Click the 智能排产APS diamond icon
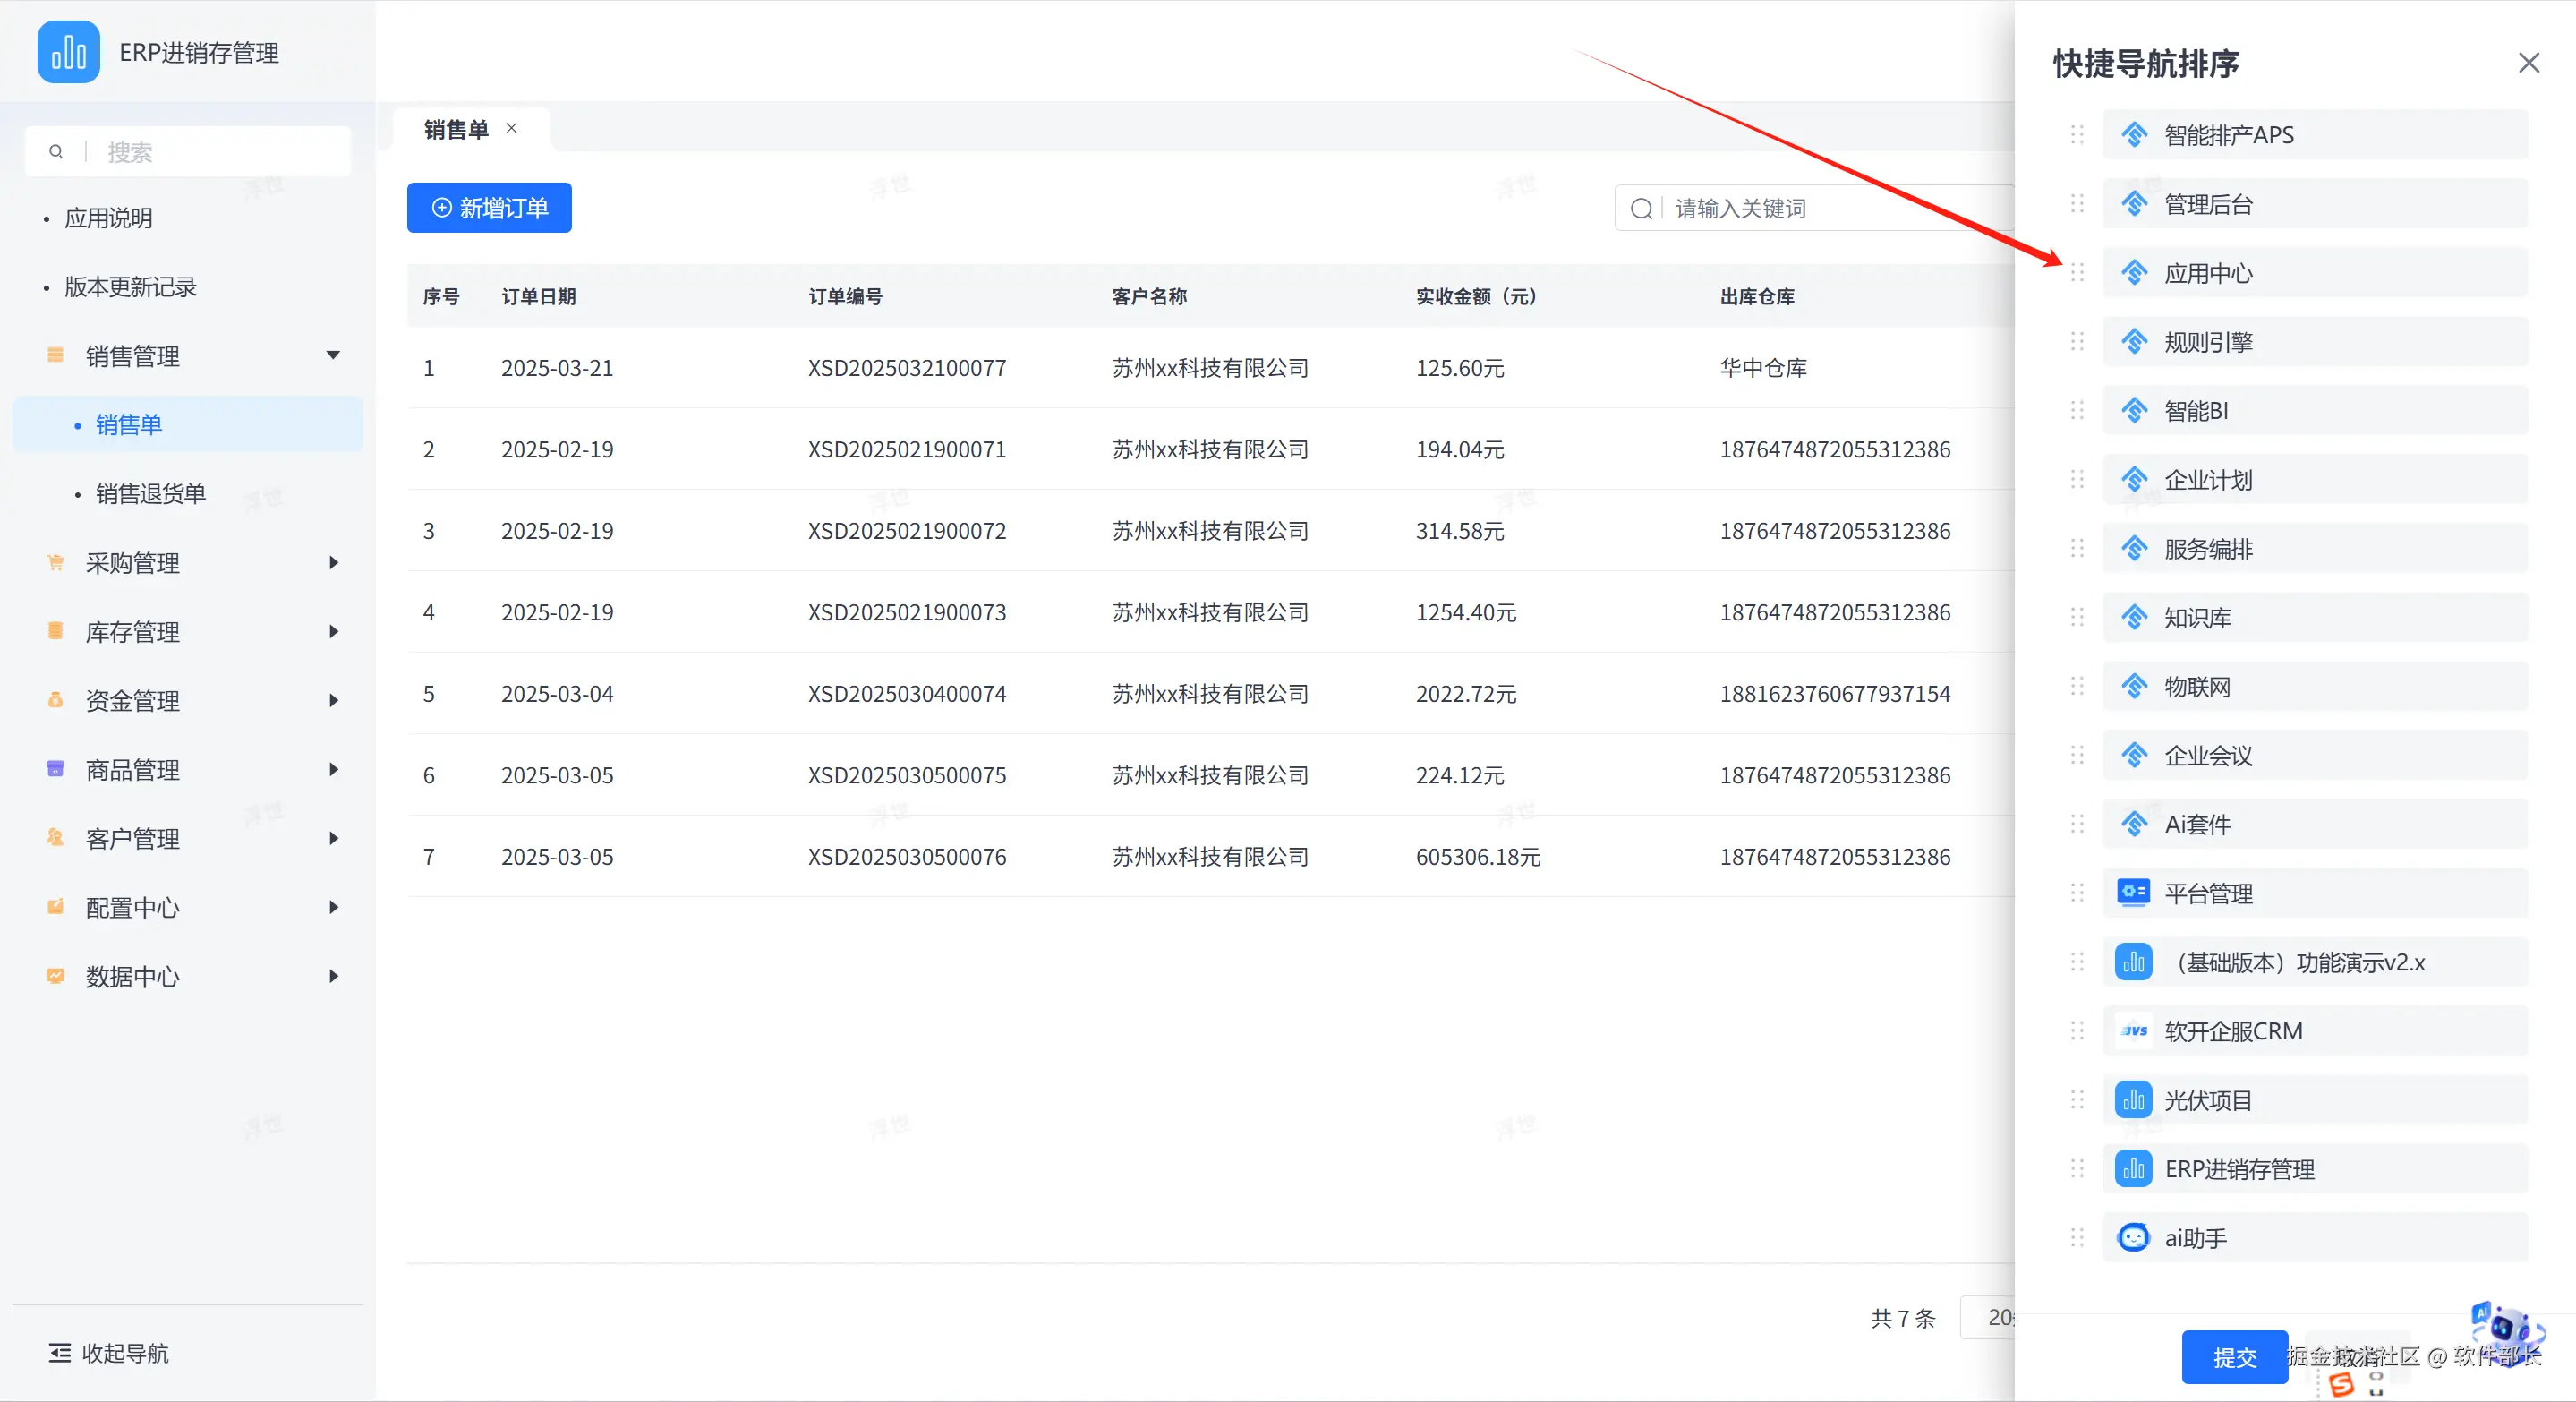This screenshot has width=2576, height=1402. tap(2134, 135)
